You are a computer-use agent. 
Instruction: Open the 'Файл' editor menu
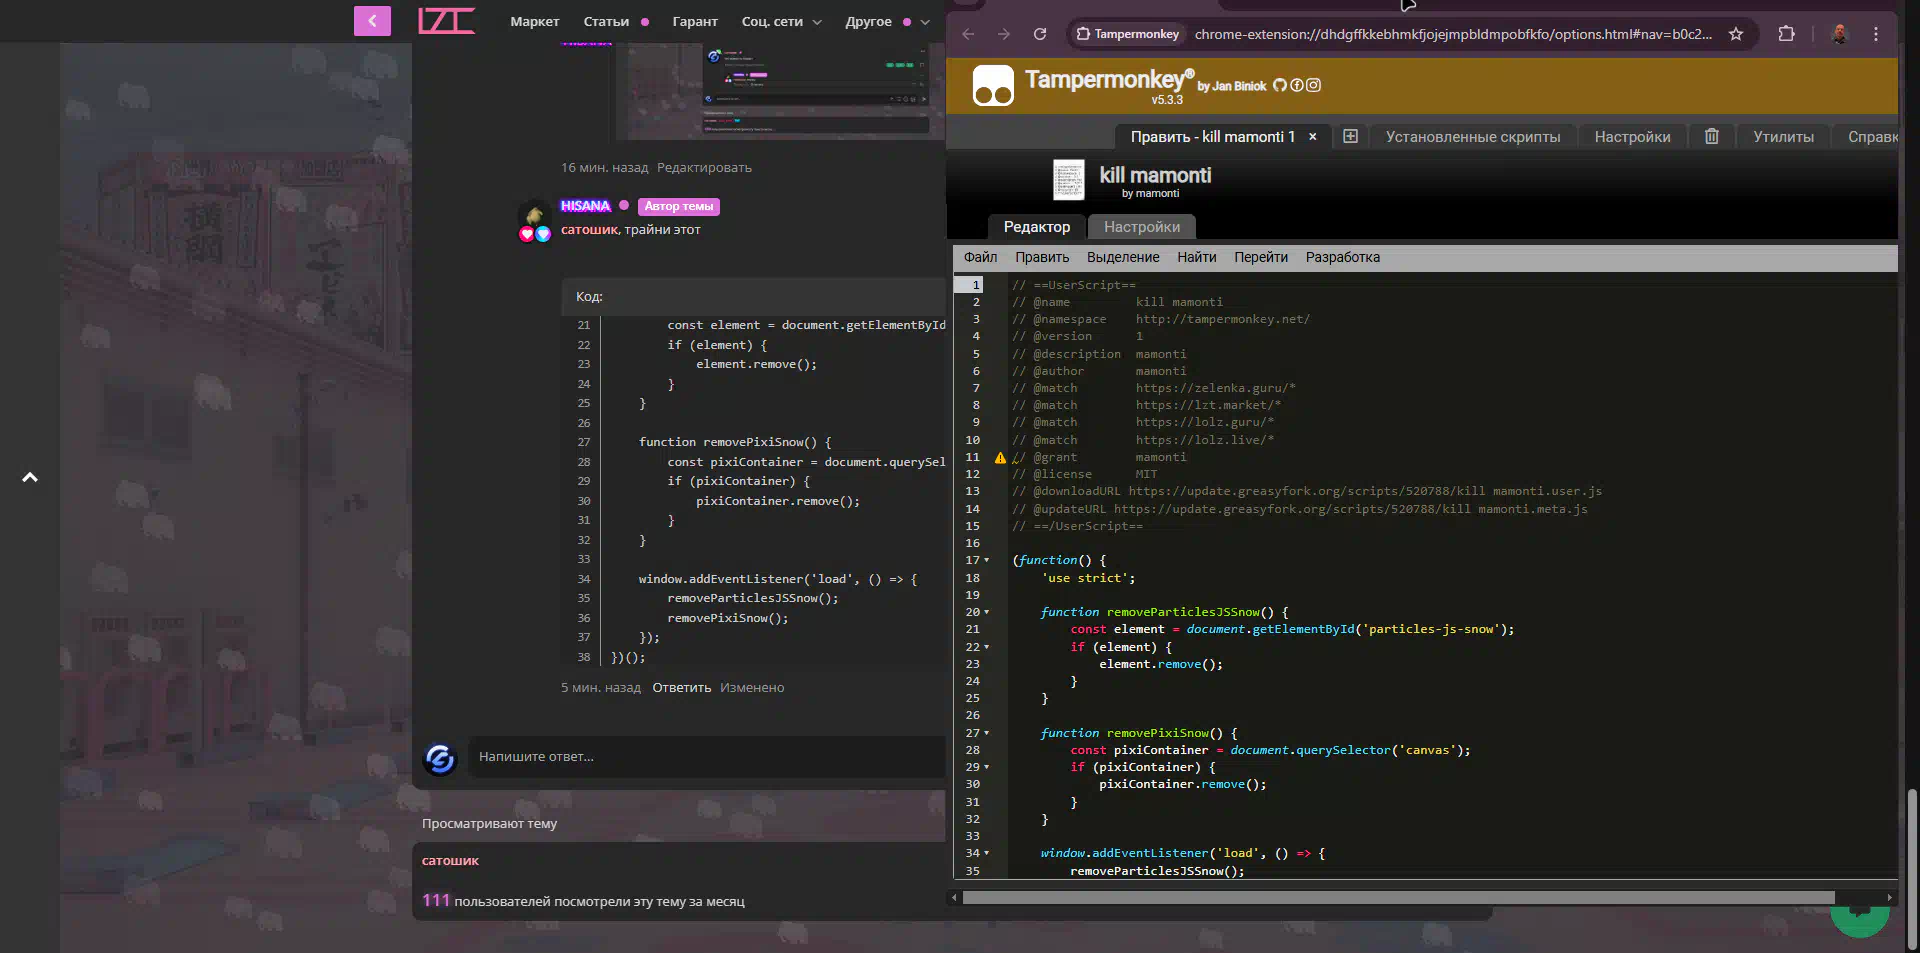(x=980, y=257)
